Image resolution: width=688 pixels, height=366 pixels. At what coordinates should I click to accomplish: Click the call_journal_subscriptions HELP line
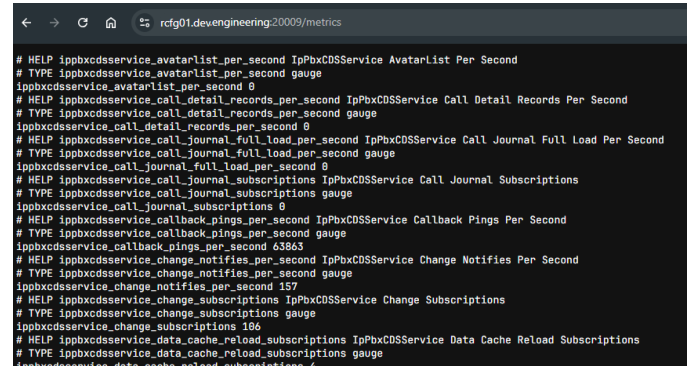[297, 180]
